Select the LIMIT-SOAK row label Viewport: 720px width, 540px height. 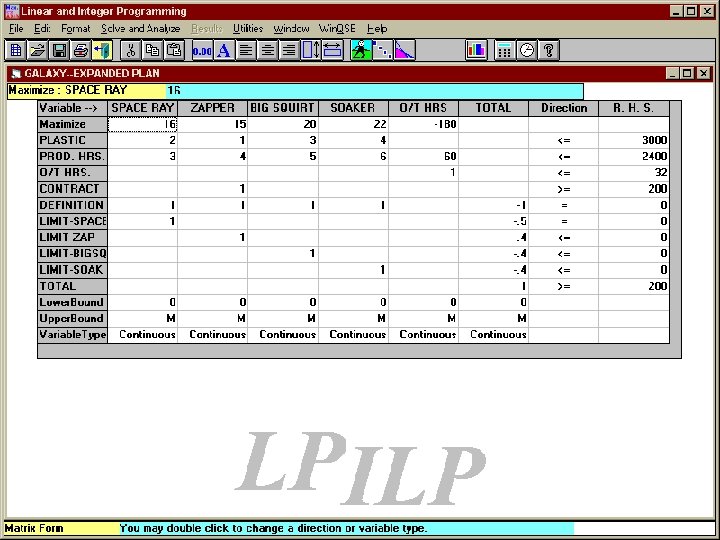[73, 270]
